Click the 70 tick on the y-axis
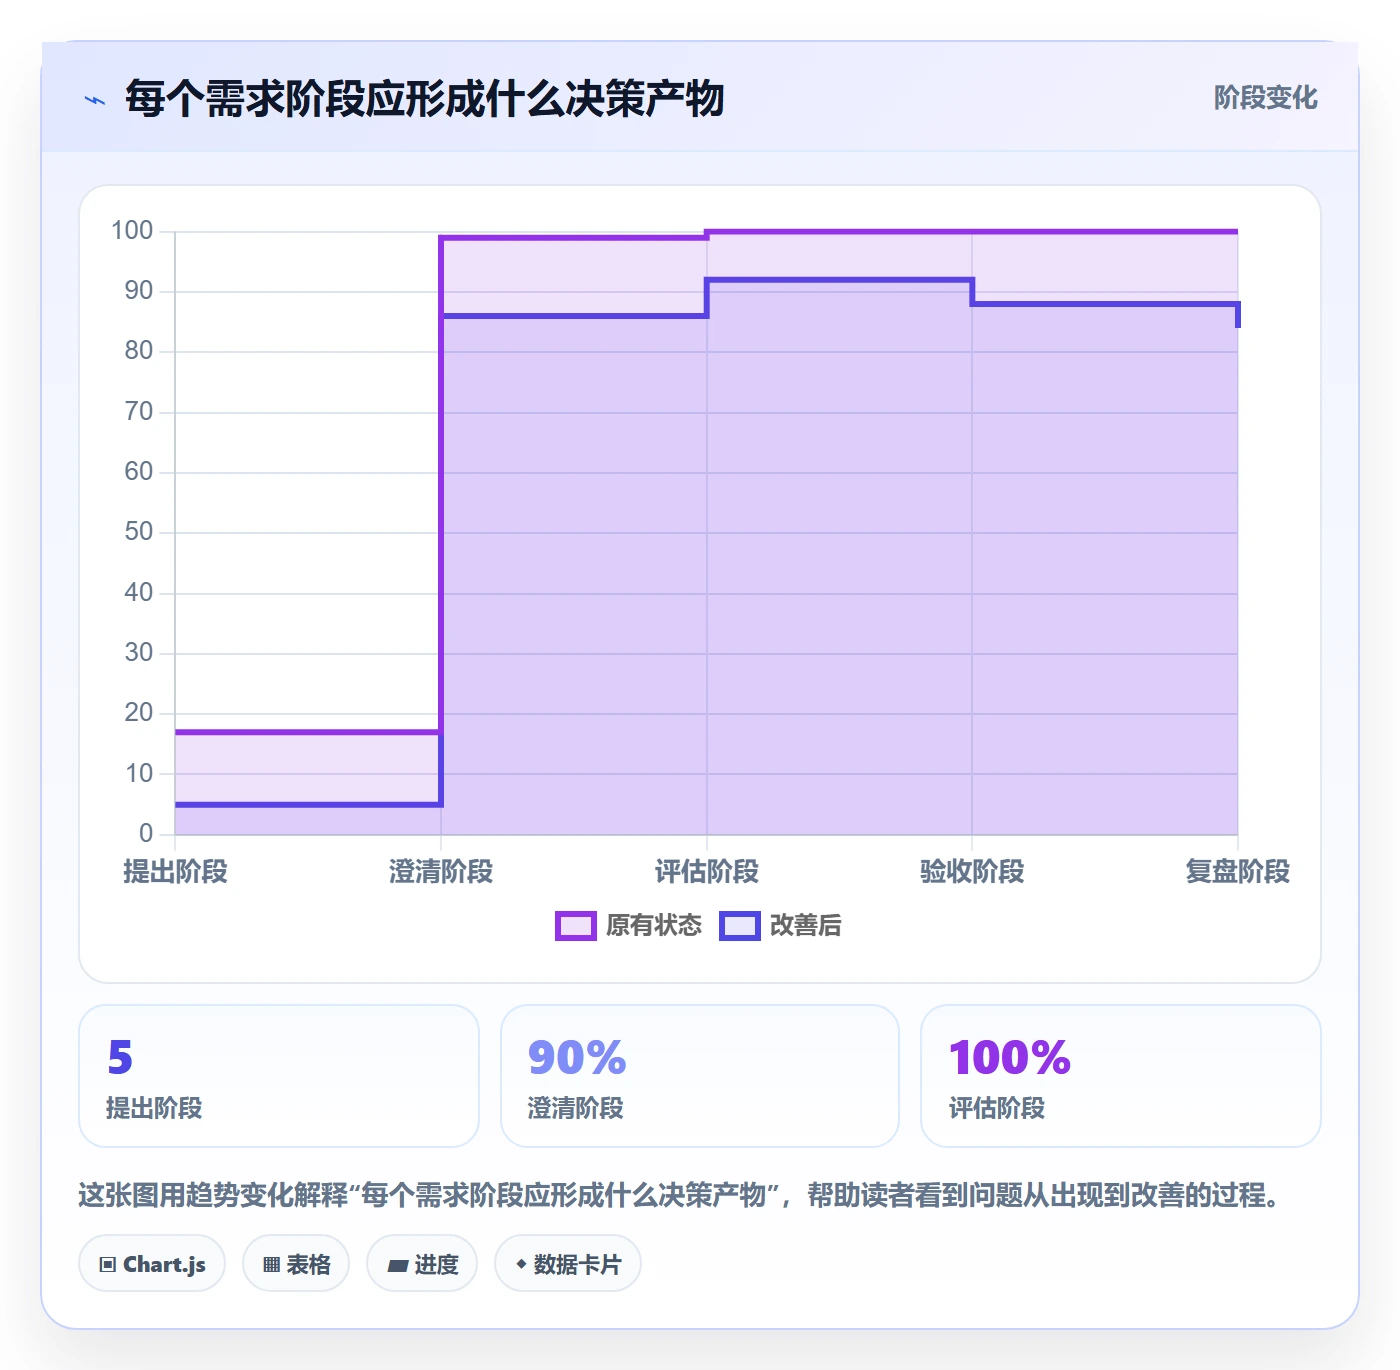1400x1370 pixels. click(x=139, y=411)
